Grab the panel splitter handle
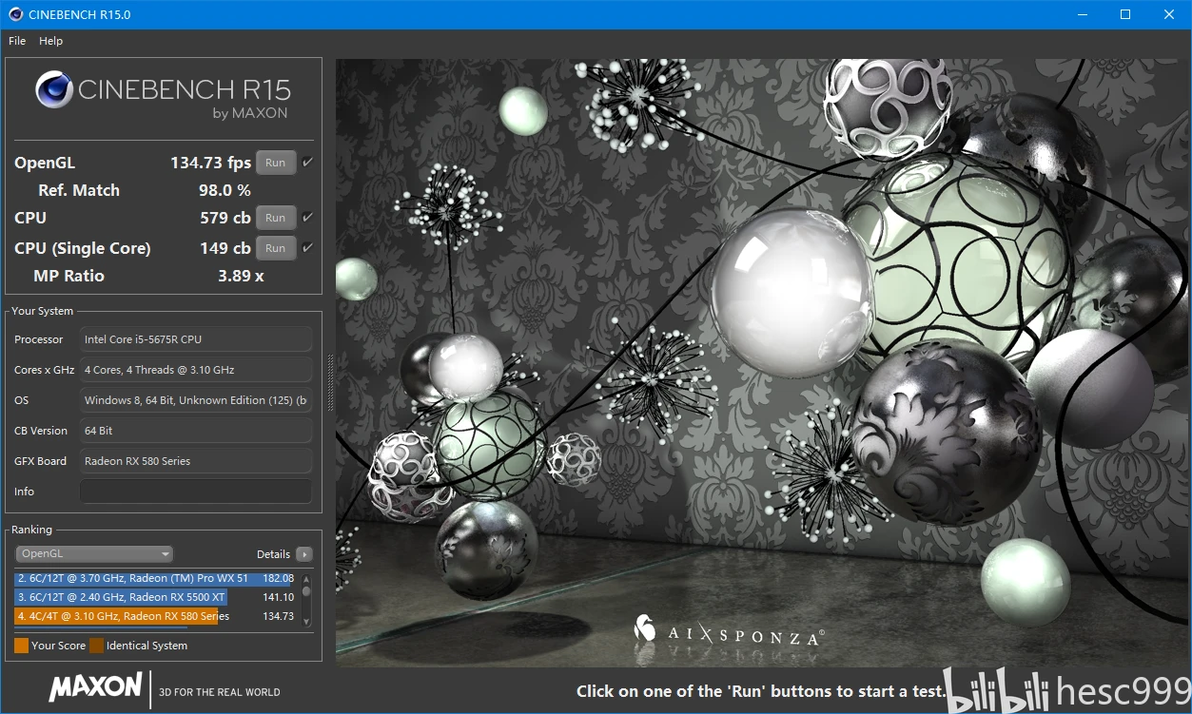This screenshot has width=1192, height=714. [330, 383]
